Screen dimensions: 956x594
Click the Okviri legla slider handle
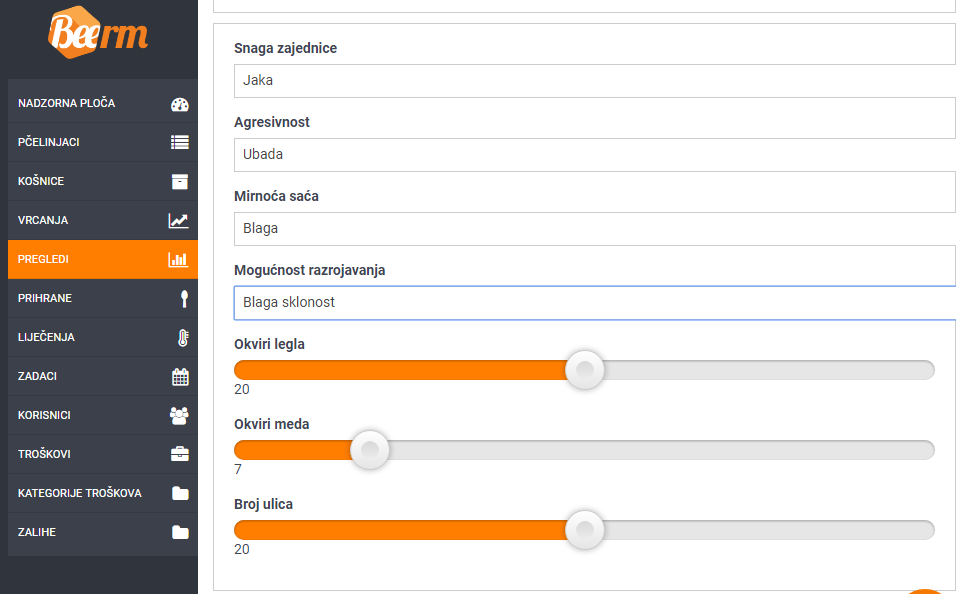(x=585, y=370)
